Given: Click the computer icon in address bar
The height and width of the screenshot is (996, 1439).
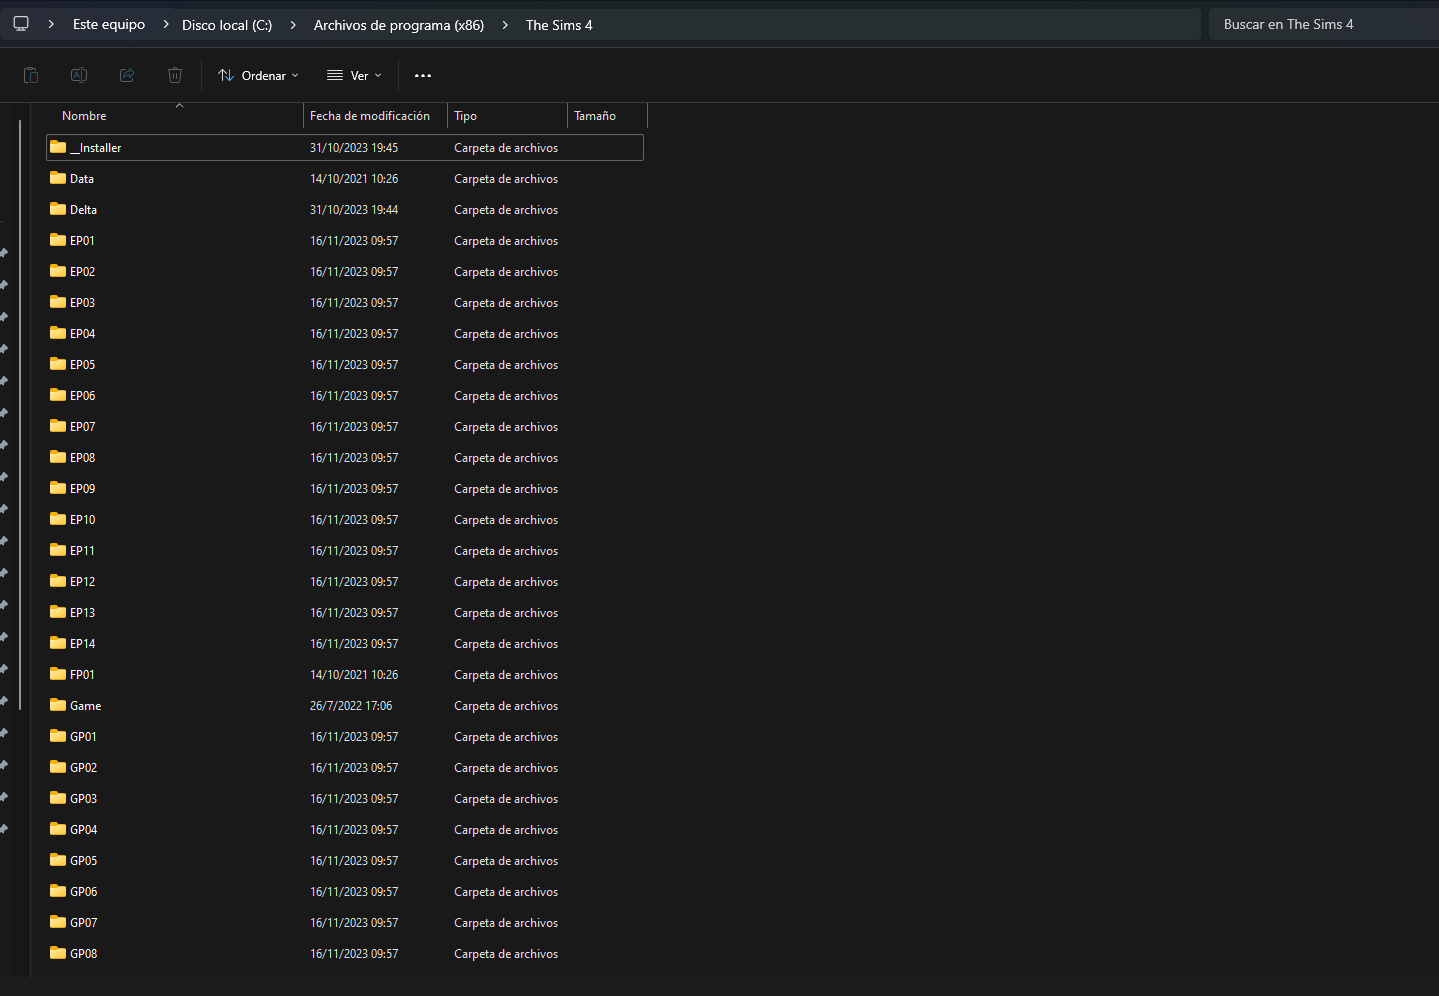Looking at the screenshot, I should coord(21,24).
